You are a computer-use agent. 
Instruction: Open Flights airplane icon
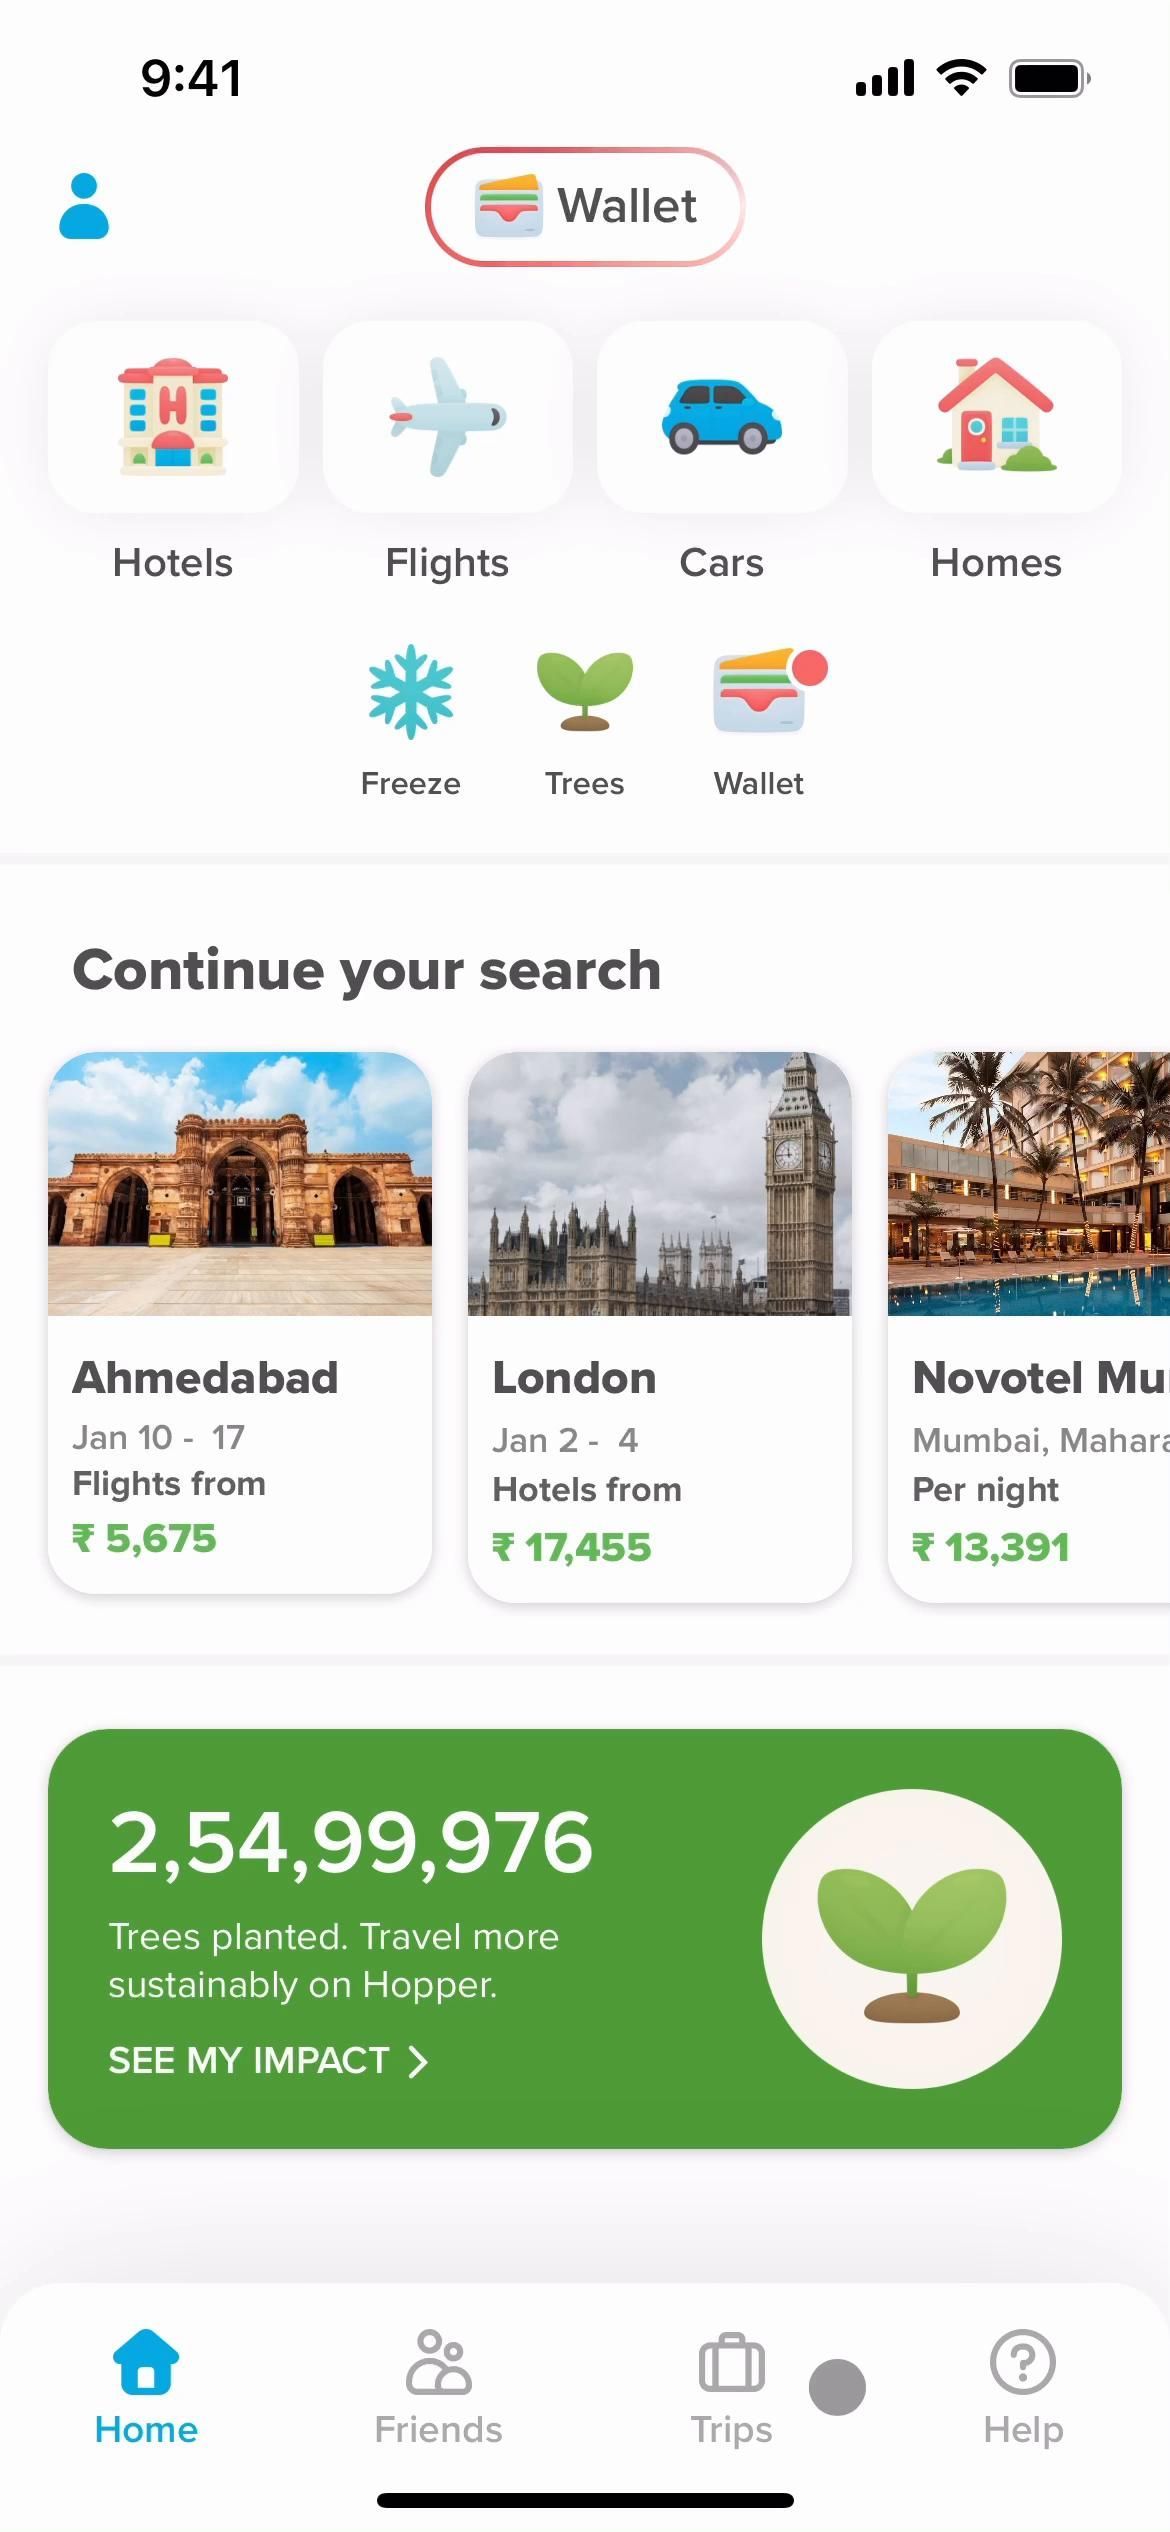pyautogui.click(x=447, y=417)
